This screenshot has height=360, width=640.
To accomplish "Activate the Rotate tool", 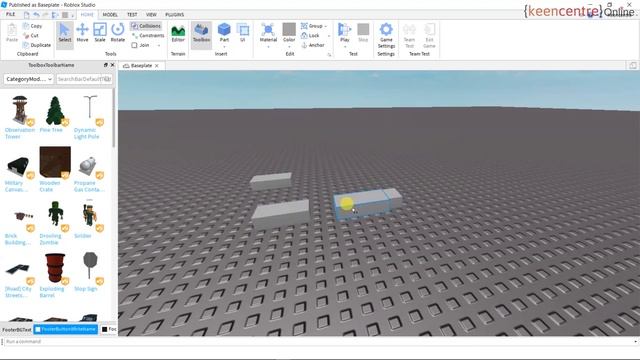I will click(118, 33).
